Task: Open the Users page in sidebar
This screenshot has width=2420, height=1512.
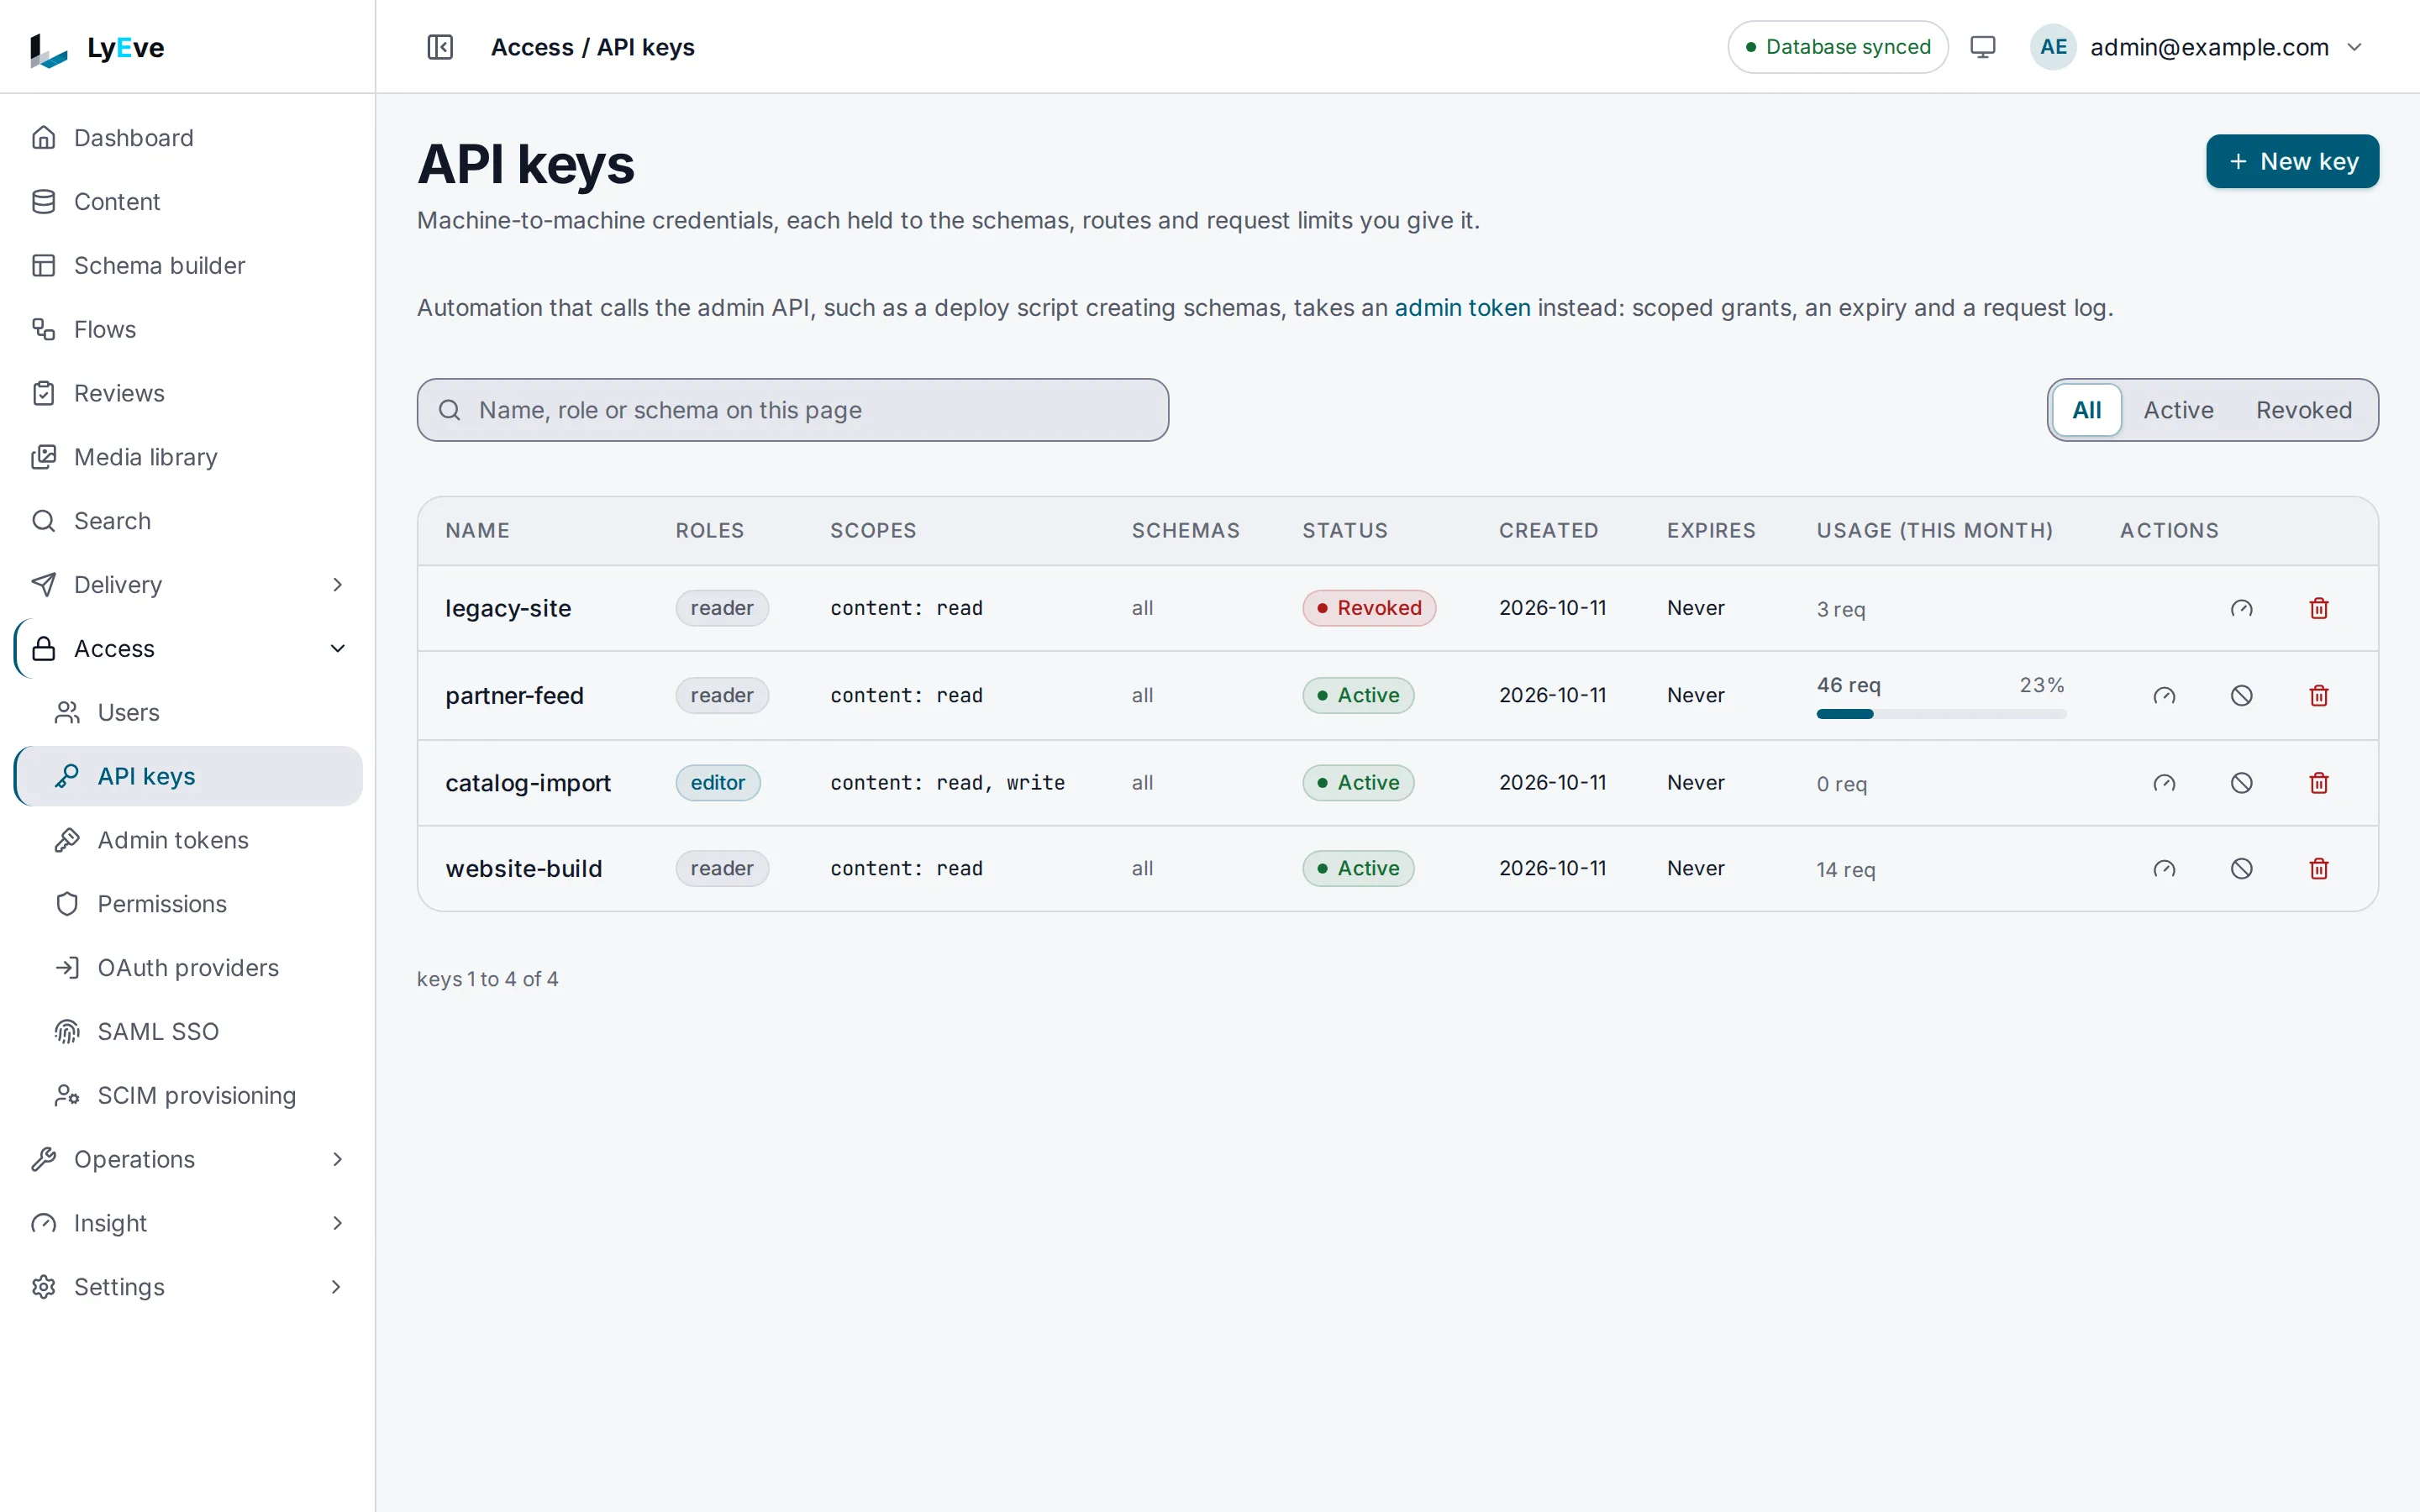Action: pos(188,713)
